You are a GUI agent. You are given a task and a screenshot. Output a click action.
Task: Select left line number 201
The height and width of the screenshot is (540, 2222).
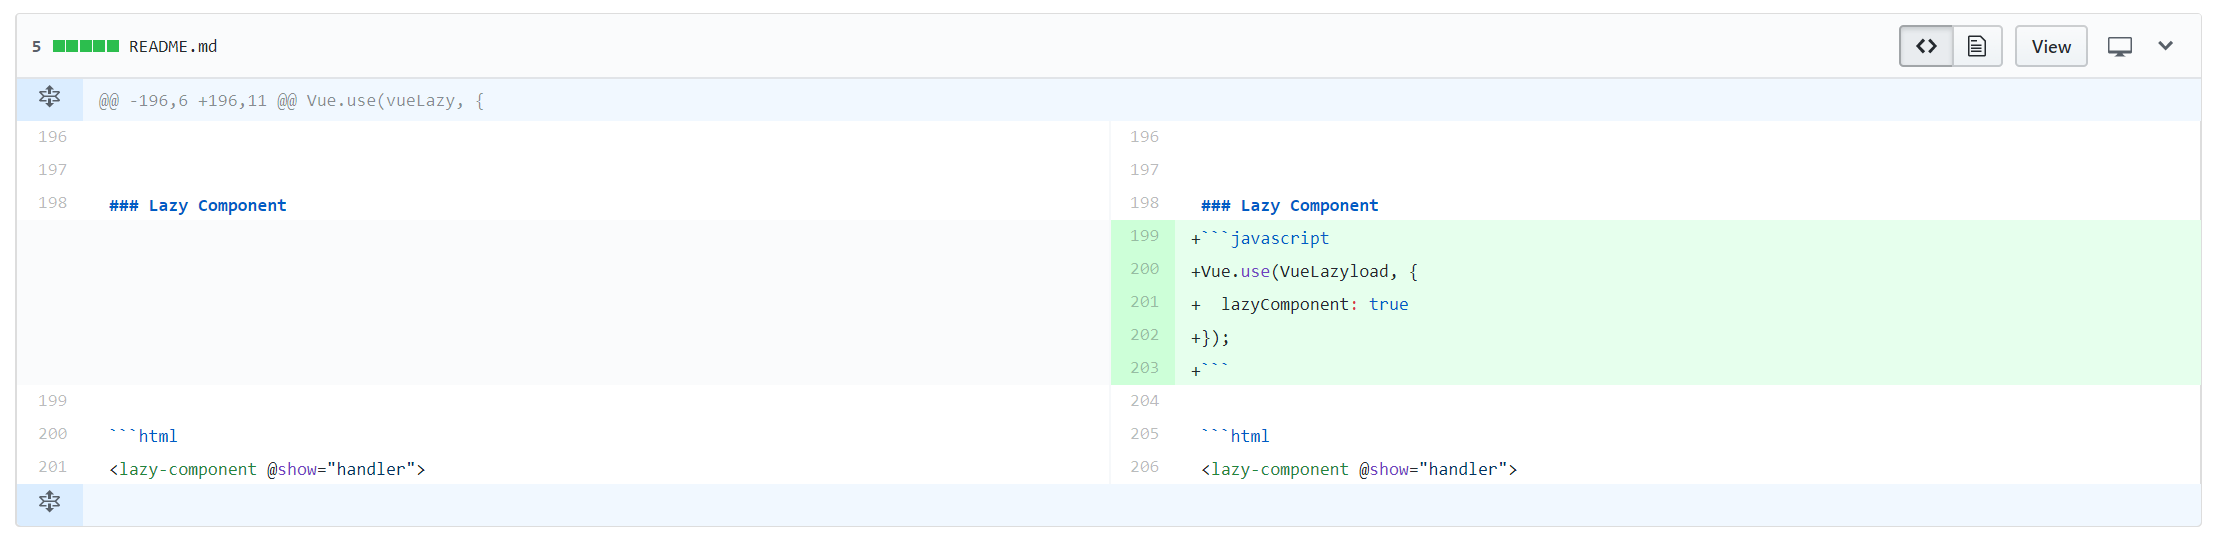[53, 467]
